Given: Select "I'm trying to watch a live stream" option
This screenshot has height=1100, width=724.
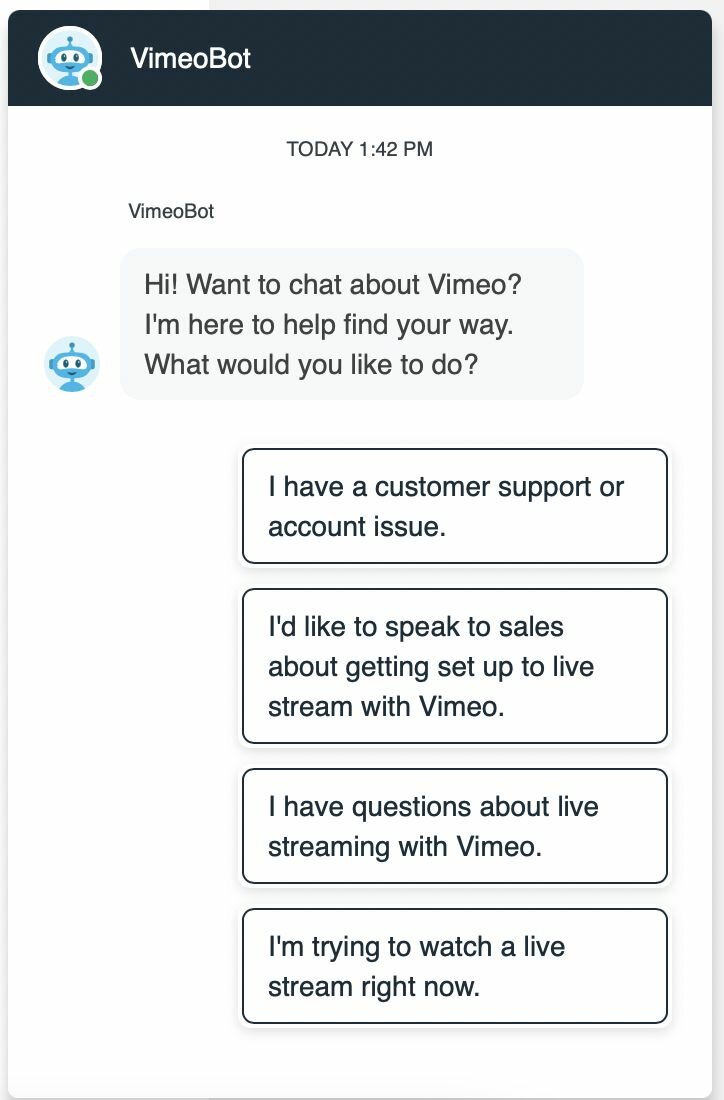Looking at the screenshot, I should pyautogui.click(x=454, y=966).
